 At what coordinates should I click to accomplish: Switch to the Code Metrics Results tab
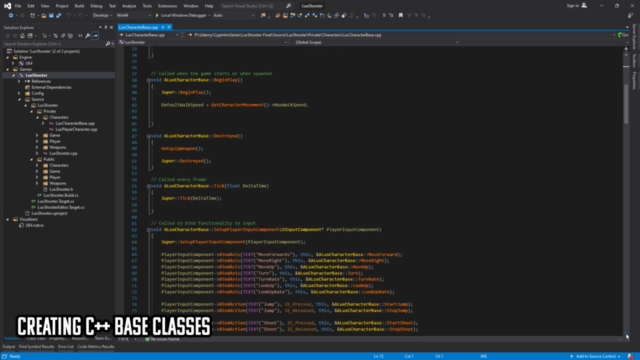(x=96, y=347)
